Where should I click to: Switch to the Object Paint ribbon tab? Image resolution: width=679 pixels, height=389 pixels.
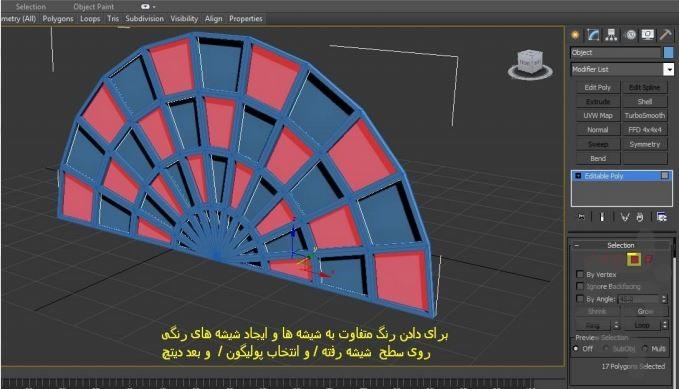pos(94,6)
